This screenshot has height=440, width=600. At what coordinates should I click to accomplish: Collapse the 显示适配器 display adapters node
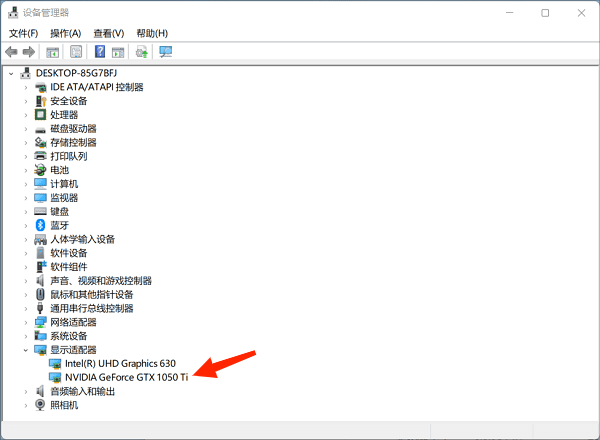26,350
